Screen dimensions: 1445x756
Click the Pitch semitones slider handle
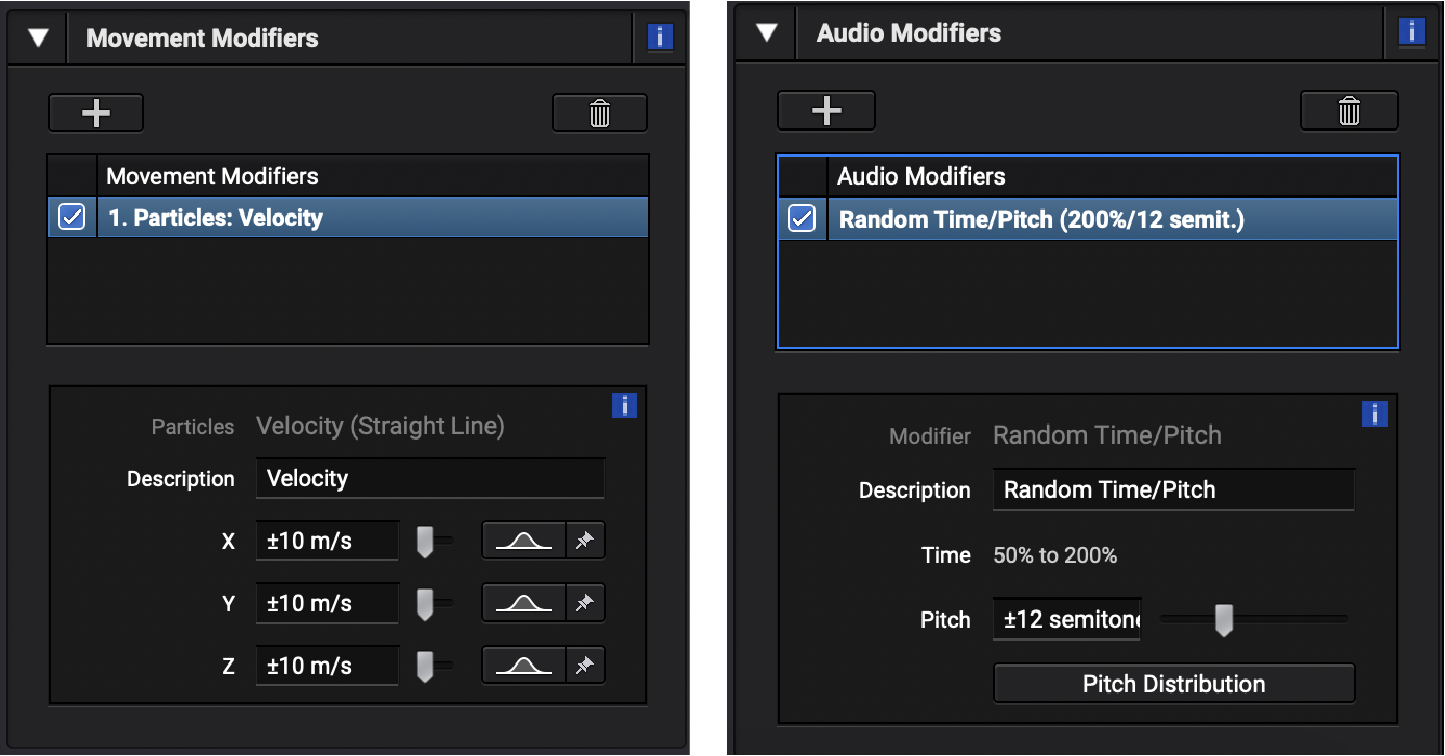point(1225,620)
